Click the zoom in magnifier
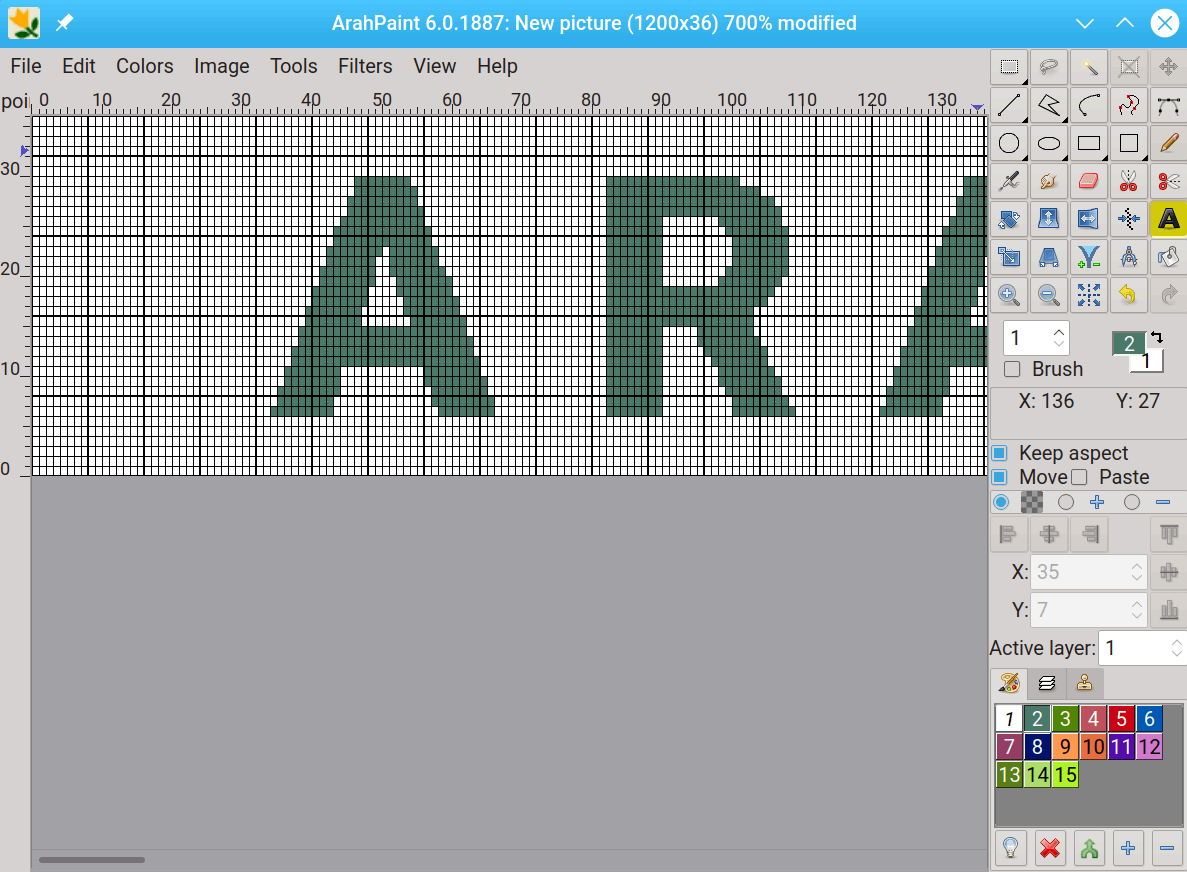This screenshot has width=1187, height=872. [x=1009, y=294]
